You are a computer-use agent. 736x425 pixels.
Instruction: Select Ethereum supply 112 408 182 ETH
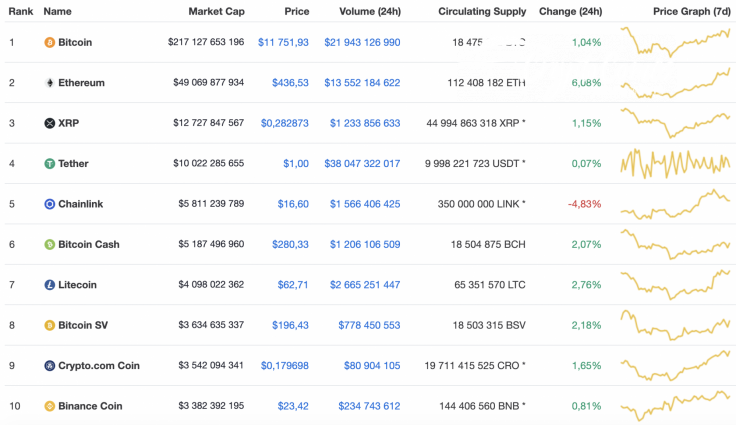click(x=486, y=83)
